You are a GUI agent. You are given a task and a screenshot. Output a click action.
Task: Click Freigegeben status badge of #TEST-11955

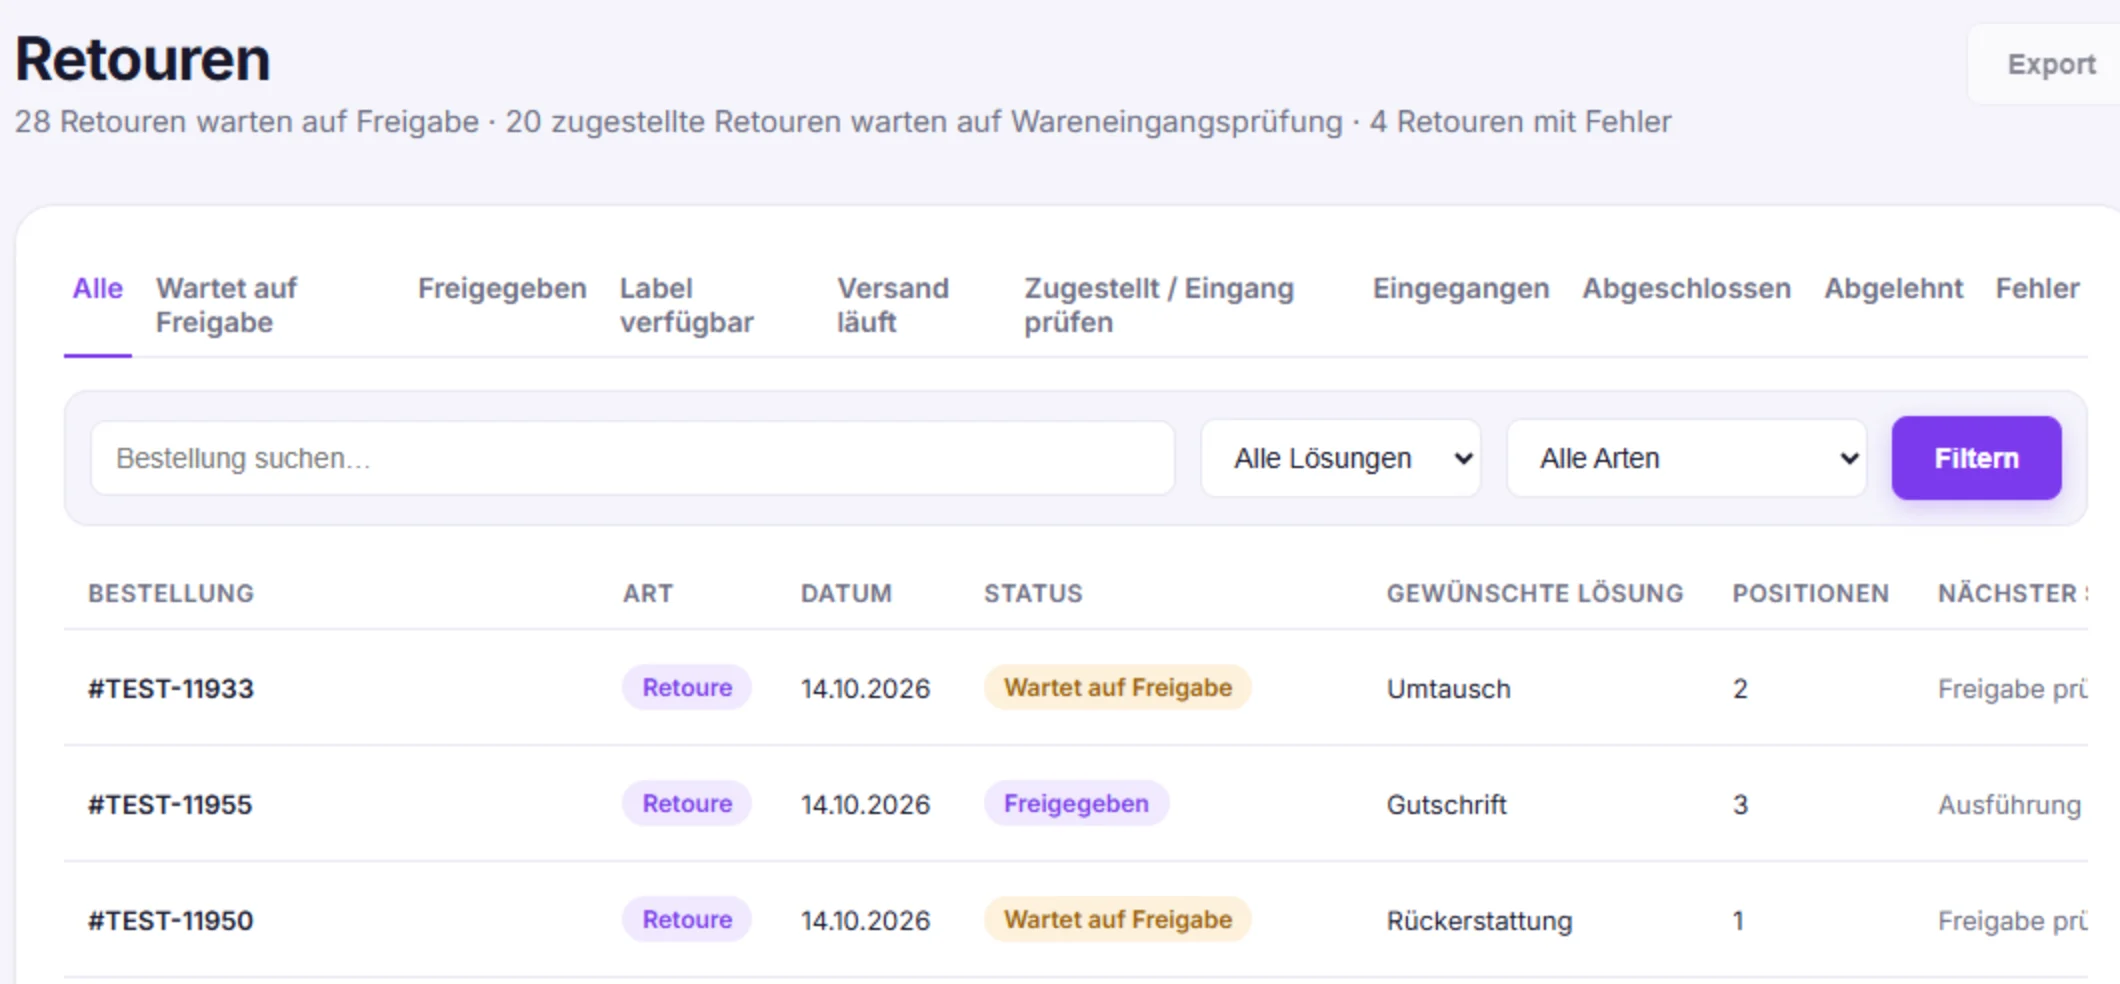tap(1076, 804)
